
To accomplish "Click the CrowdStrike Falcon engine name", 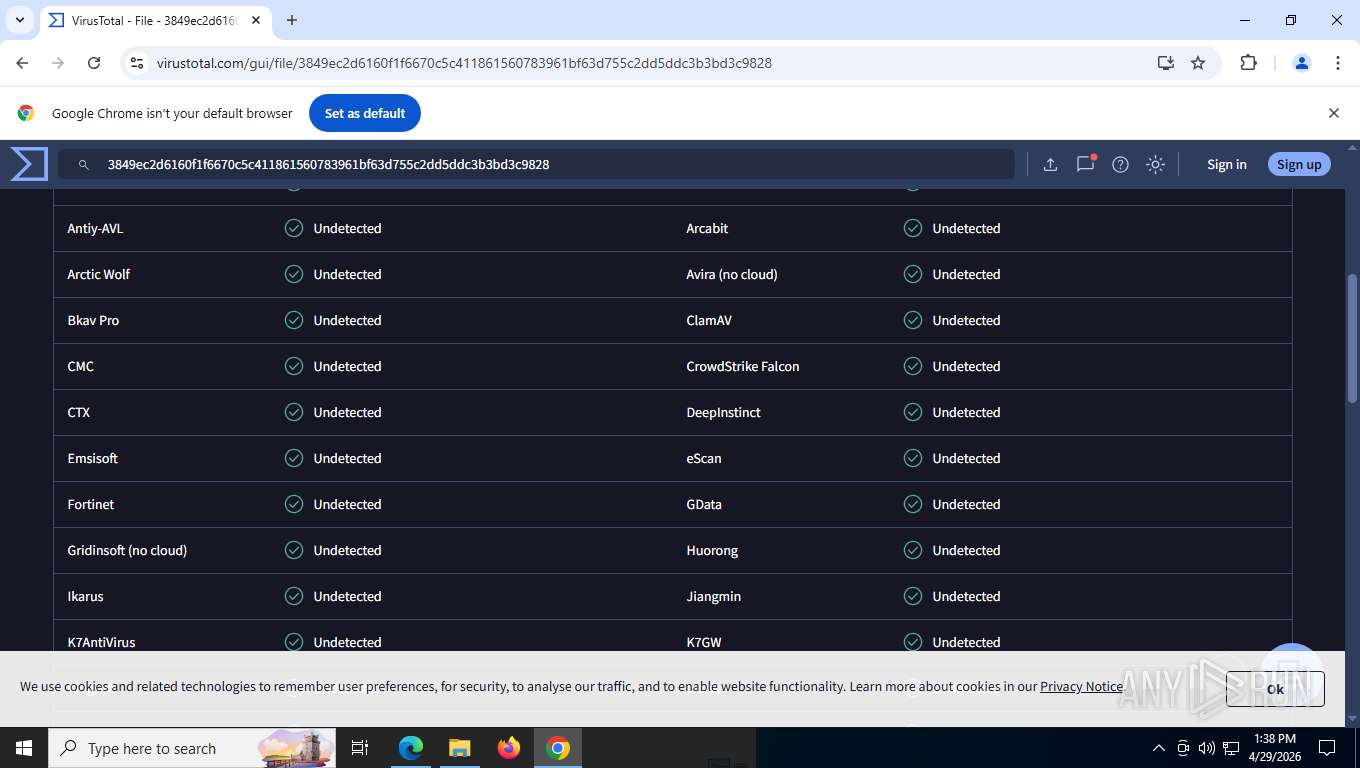I will coord(743,366).
